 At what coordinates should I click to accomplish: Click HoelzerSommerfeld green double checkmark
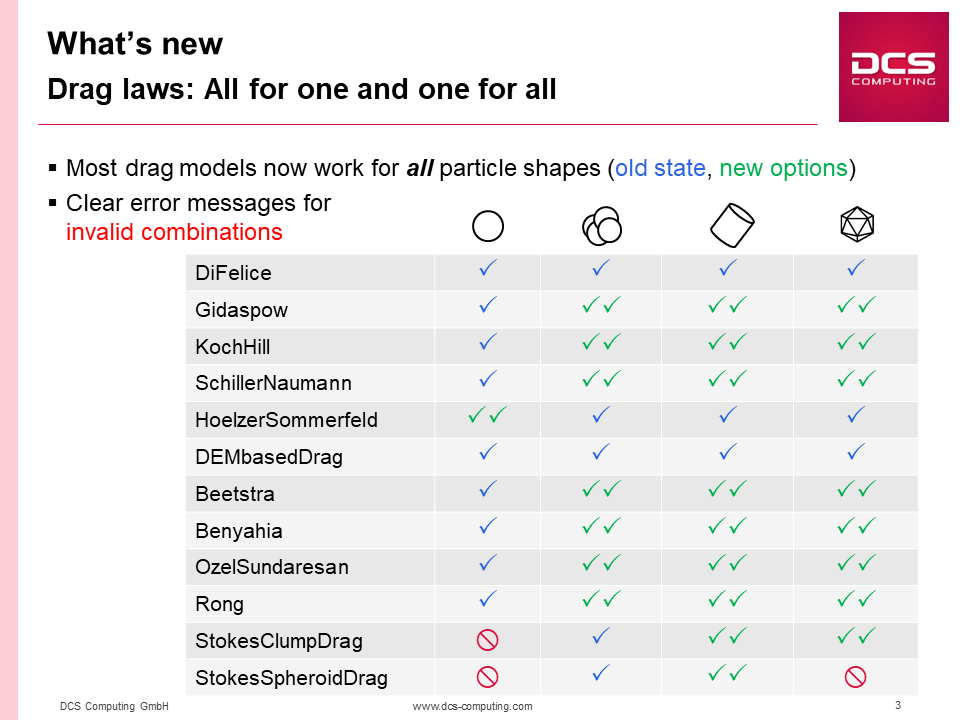click(x=487, y=416)
